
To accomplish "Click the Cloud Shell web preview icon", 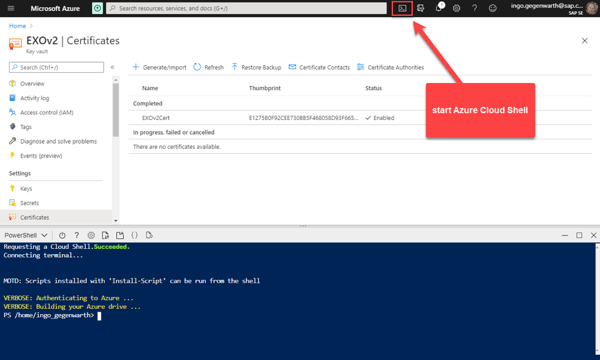I will [149, 235].
